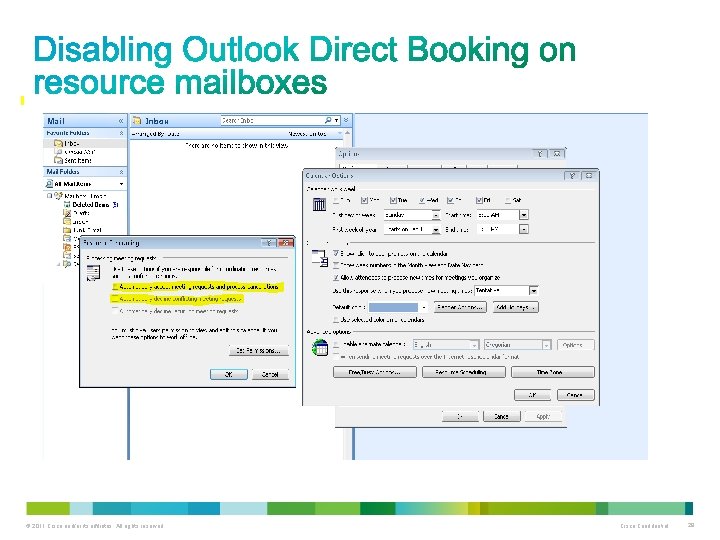Collapse the Favorite Folders section
This screenshot has height=540, width=720.
click(x=121, y=133)
